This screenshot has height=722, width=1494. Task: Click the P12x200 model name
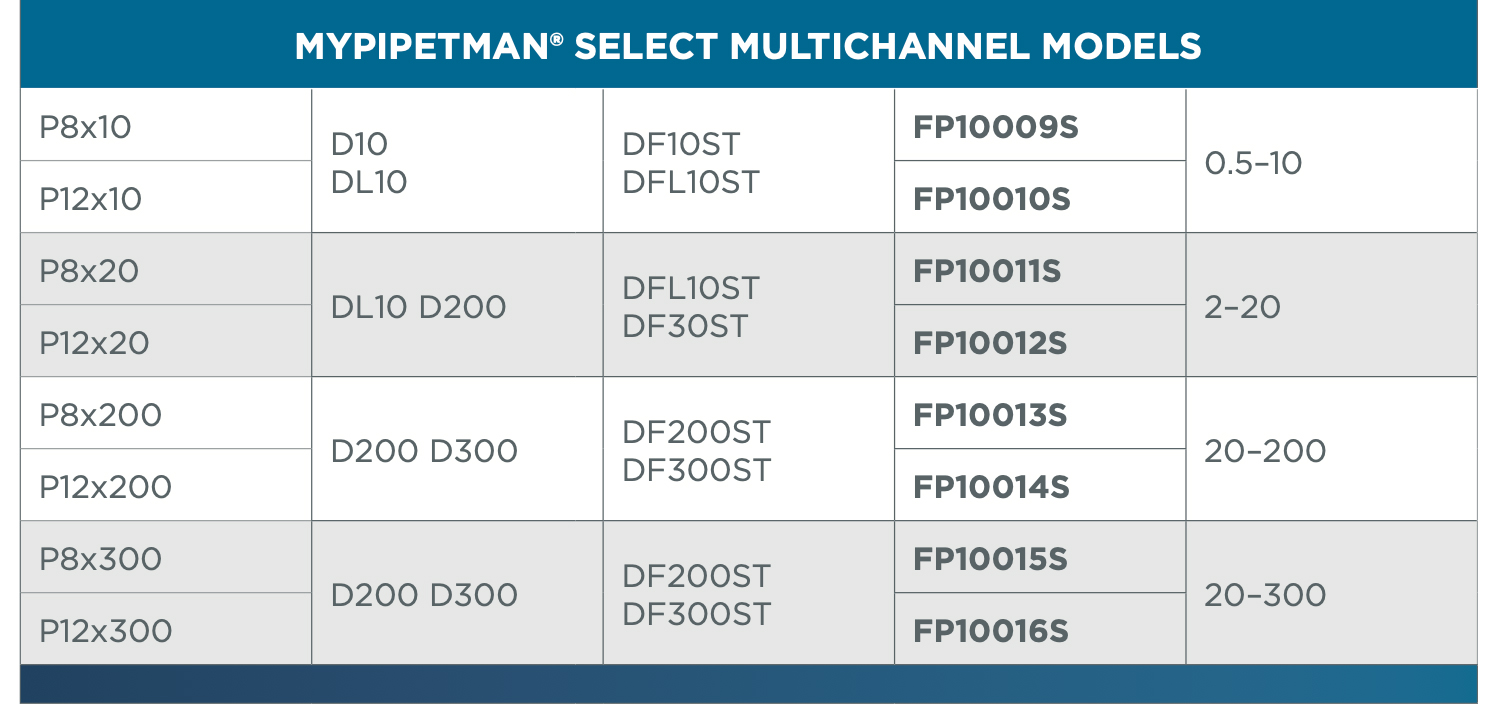pyautogui.click(x=106, y=487)
